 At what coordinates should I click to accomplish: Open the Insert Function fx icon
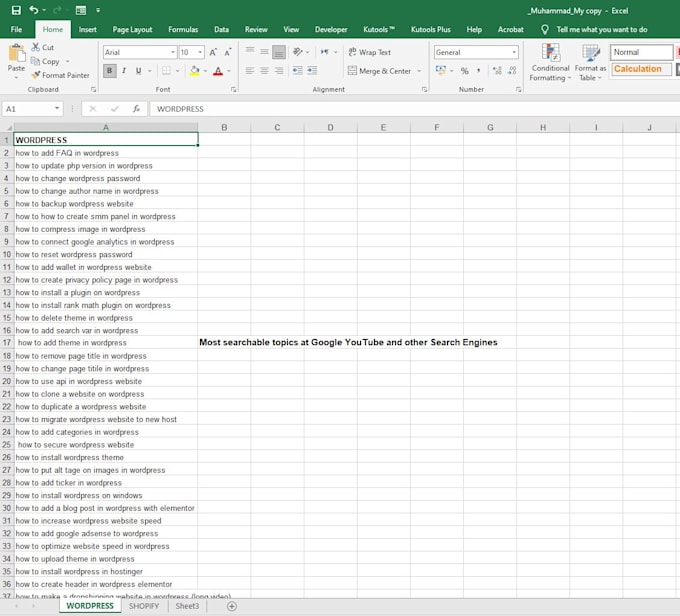(136, 108)
